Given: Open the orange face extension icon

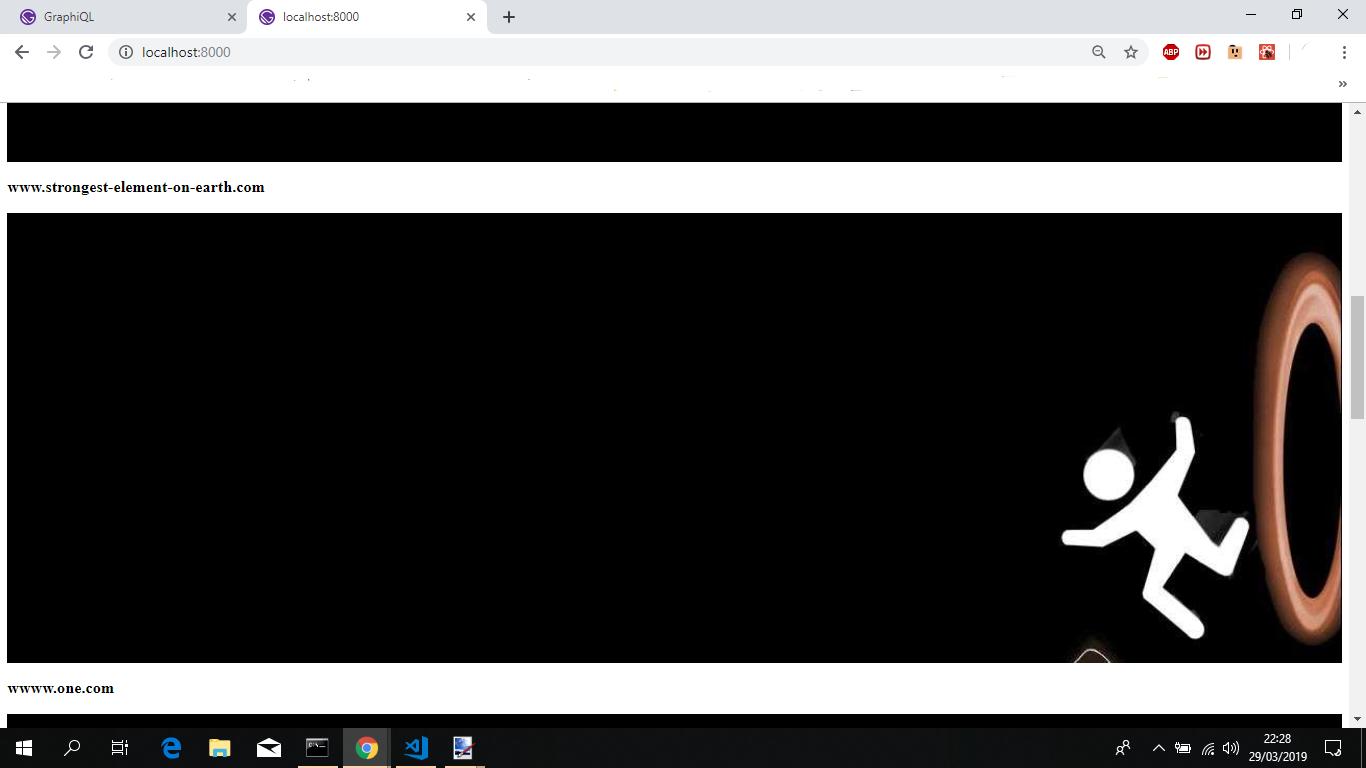Looking at the screenshot, I should (1235, 51).
